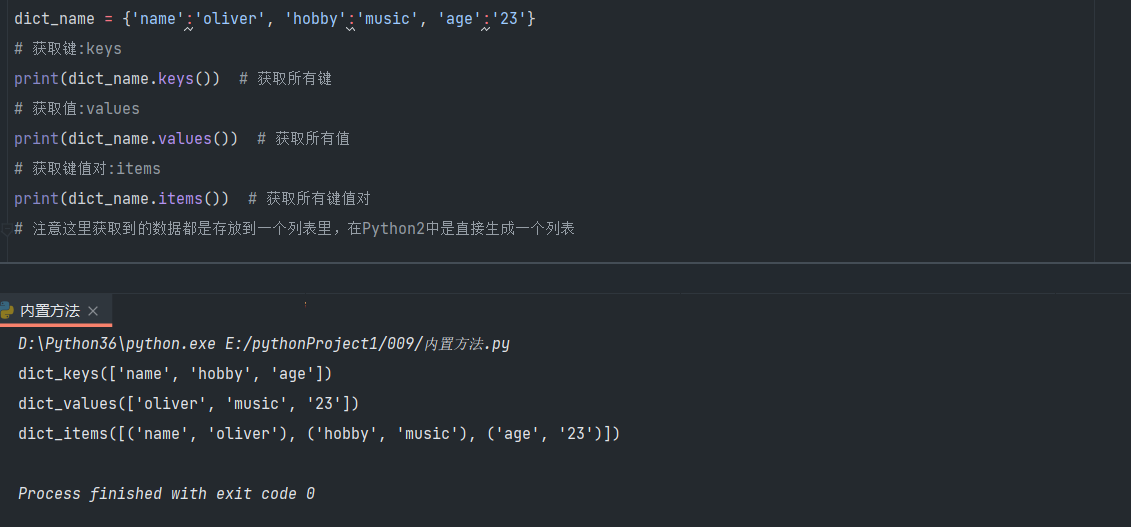1131x527 pixels.
Task: Click the dict_name assignment line
Action: click(x=274, y=19)
